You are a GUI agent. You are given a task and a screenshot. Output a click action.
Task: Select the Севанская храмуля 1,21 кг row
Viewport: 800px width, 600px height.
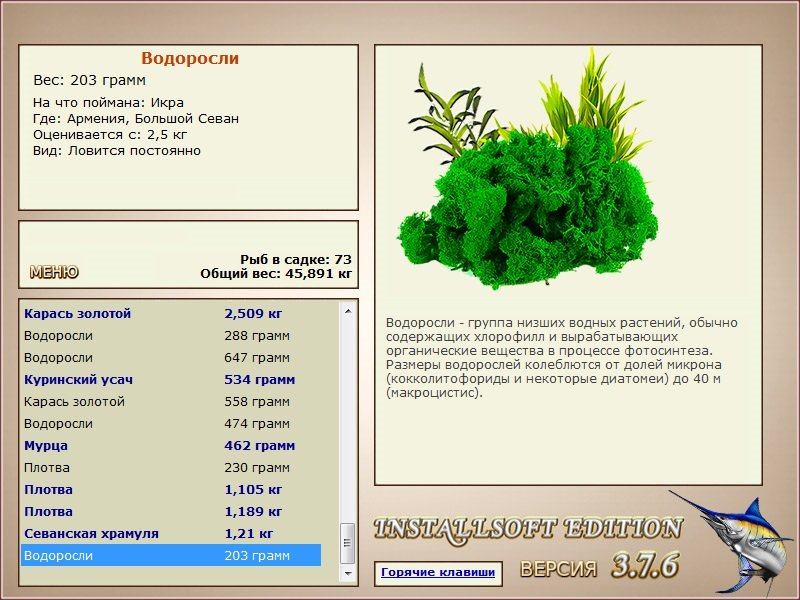pos(171,533)
